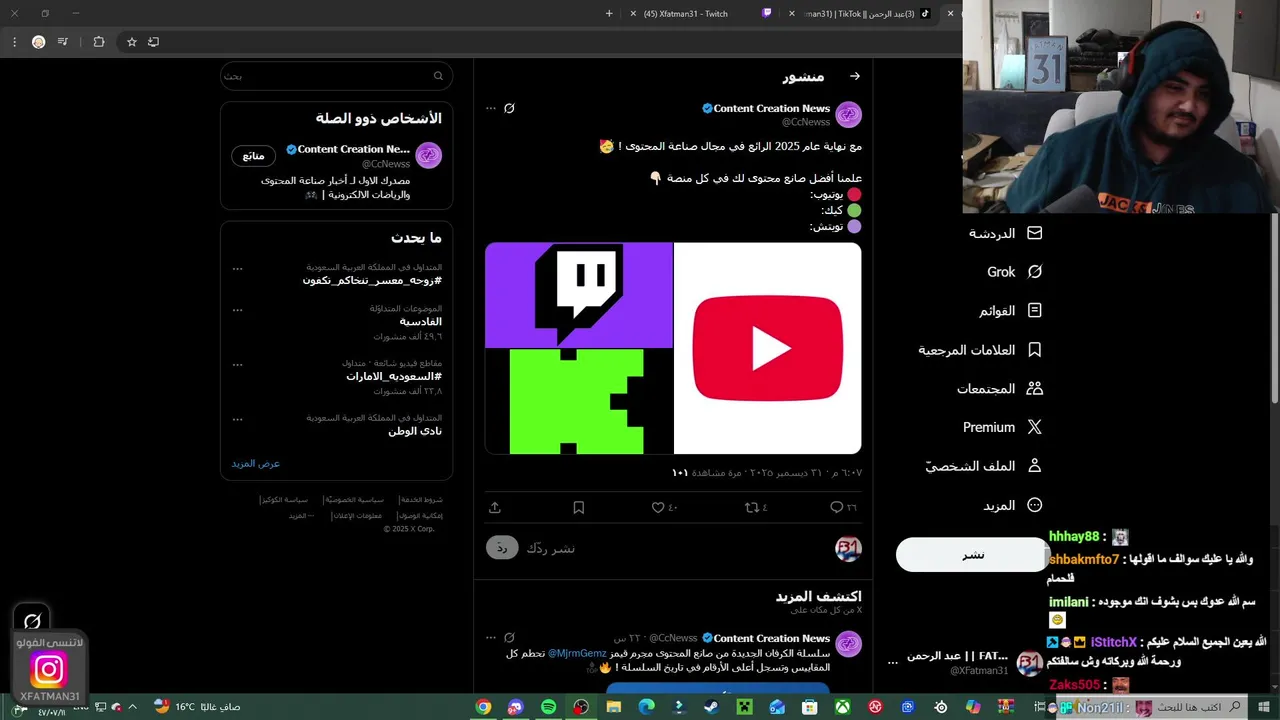The width and height of the screenshot is (1280, 720).
Task: Open the browser three-dot menu
Action: pos(14,42)
